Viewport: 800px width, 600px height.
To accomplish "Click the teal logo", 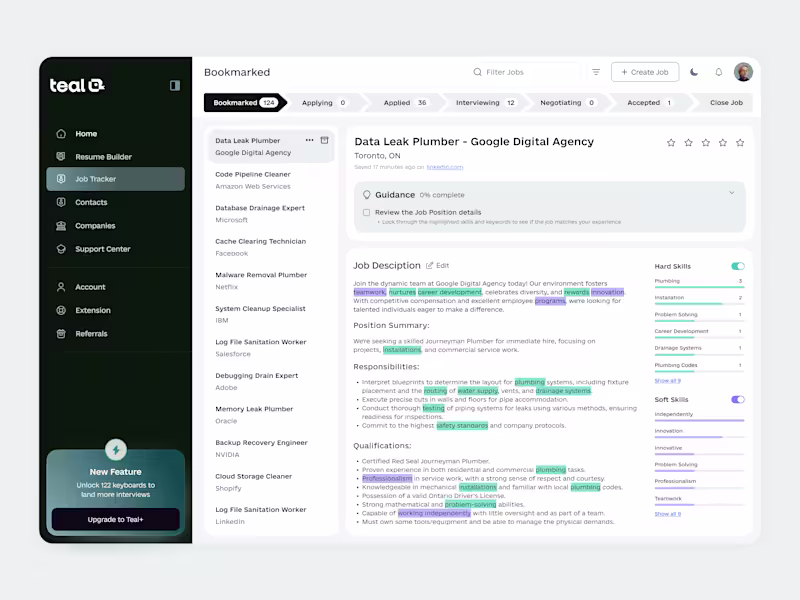I will pos(77,85).
